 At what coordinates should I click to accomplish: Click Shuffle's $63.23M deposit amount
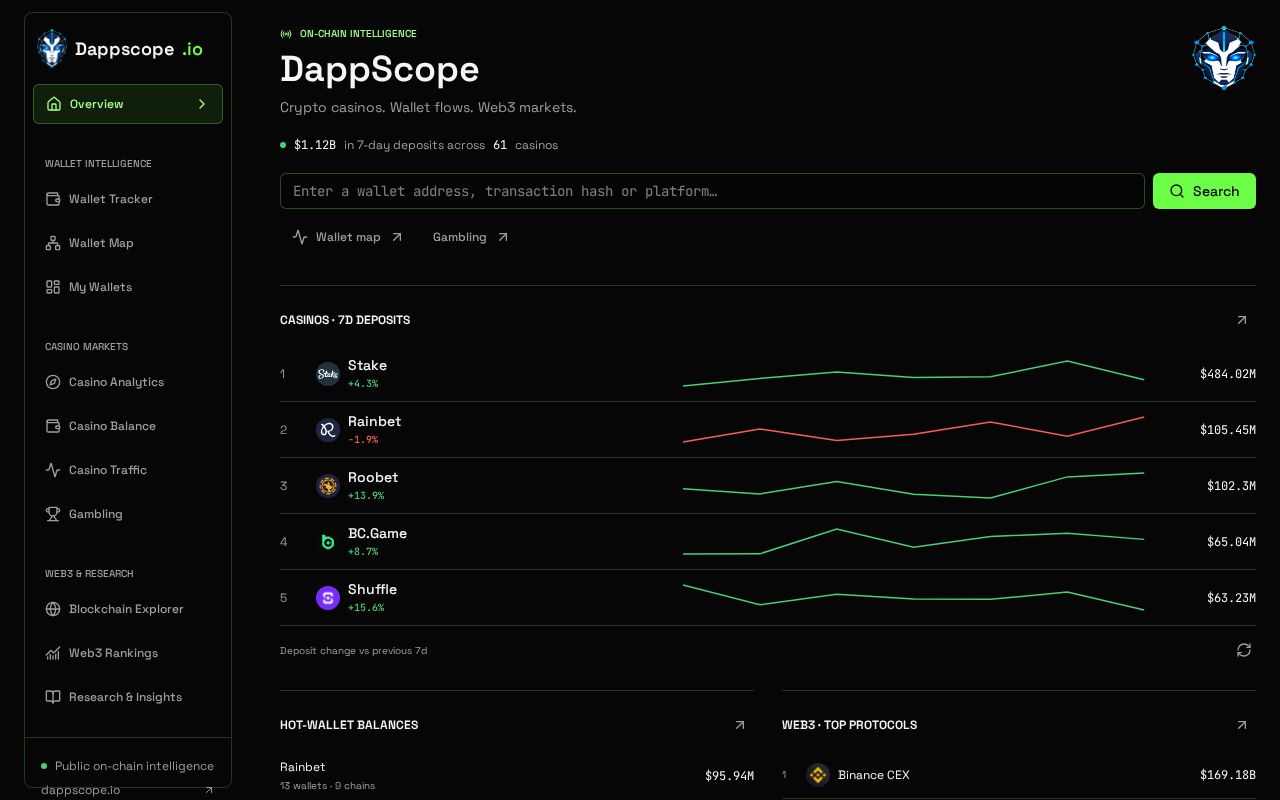coord(1231,598)
